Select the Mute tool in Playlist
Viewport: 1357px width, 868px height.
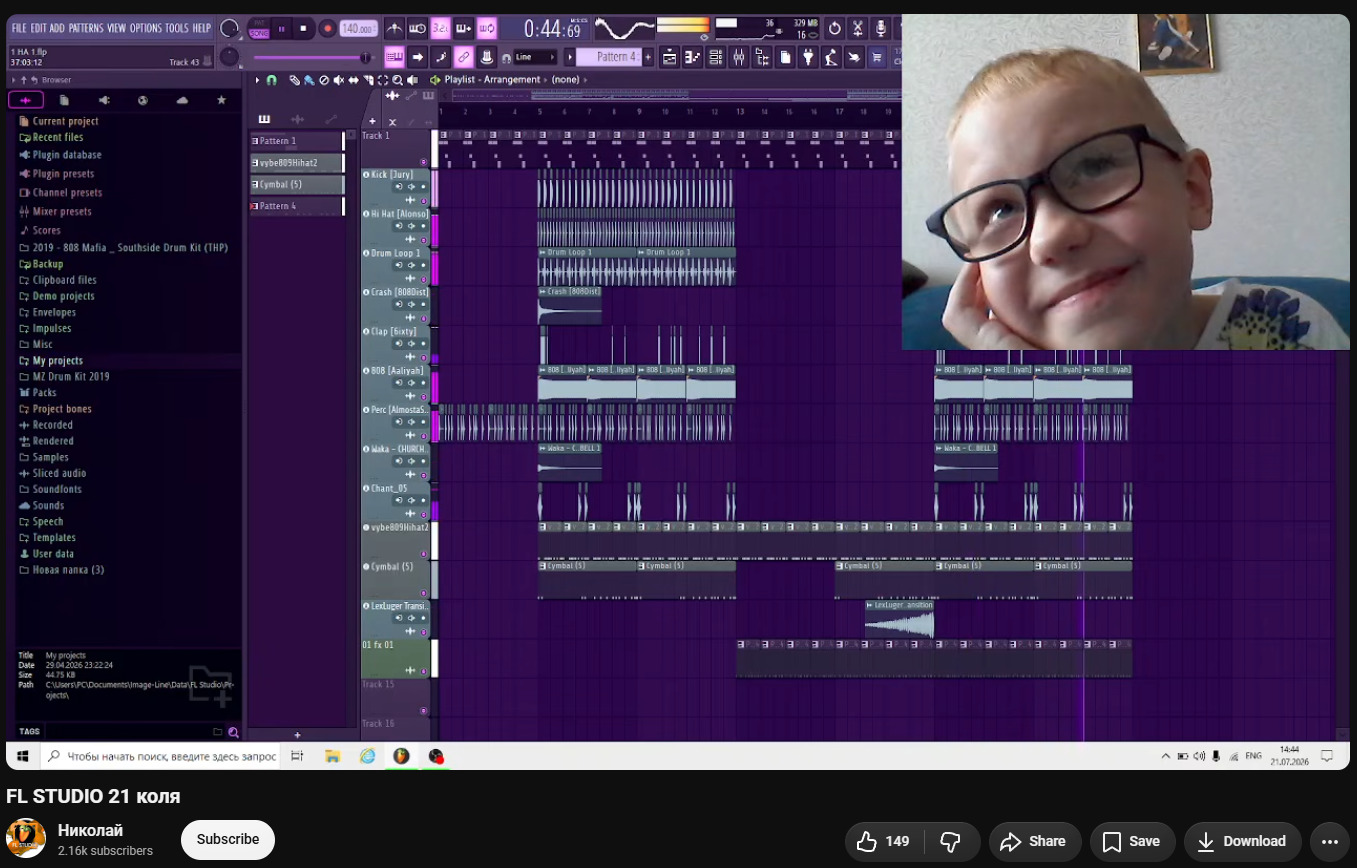tap(339, 80)
